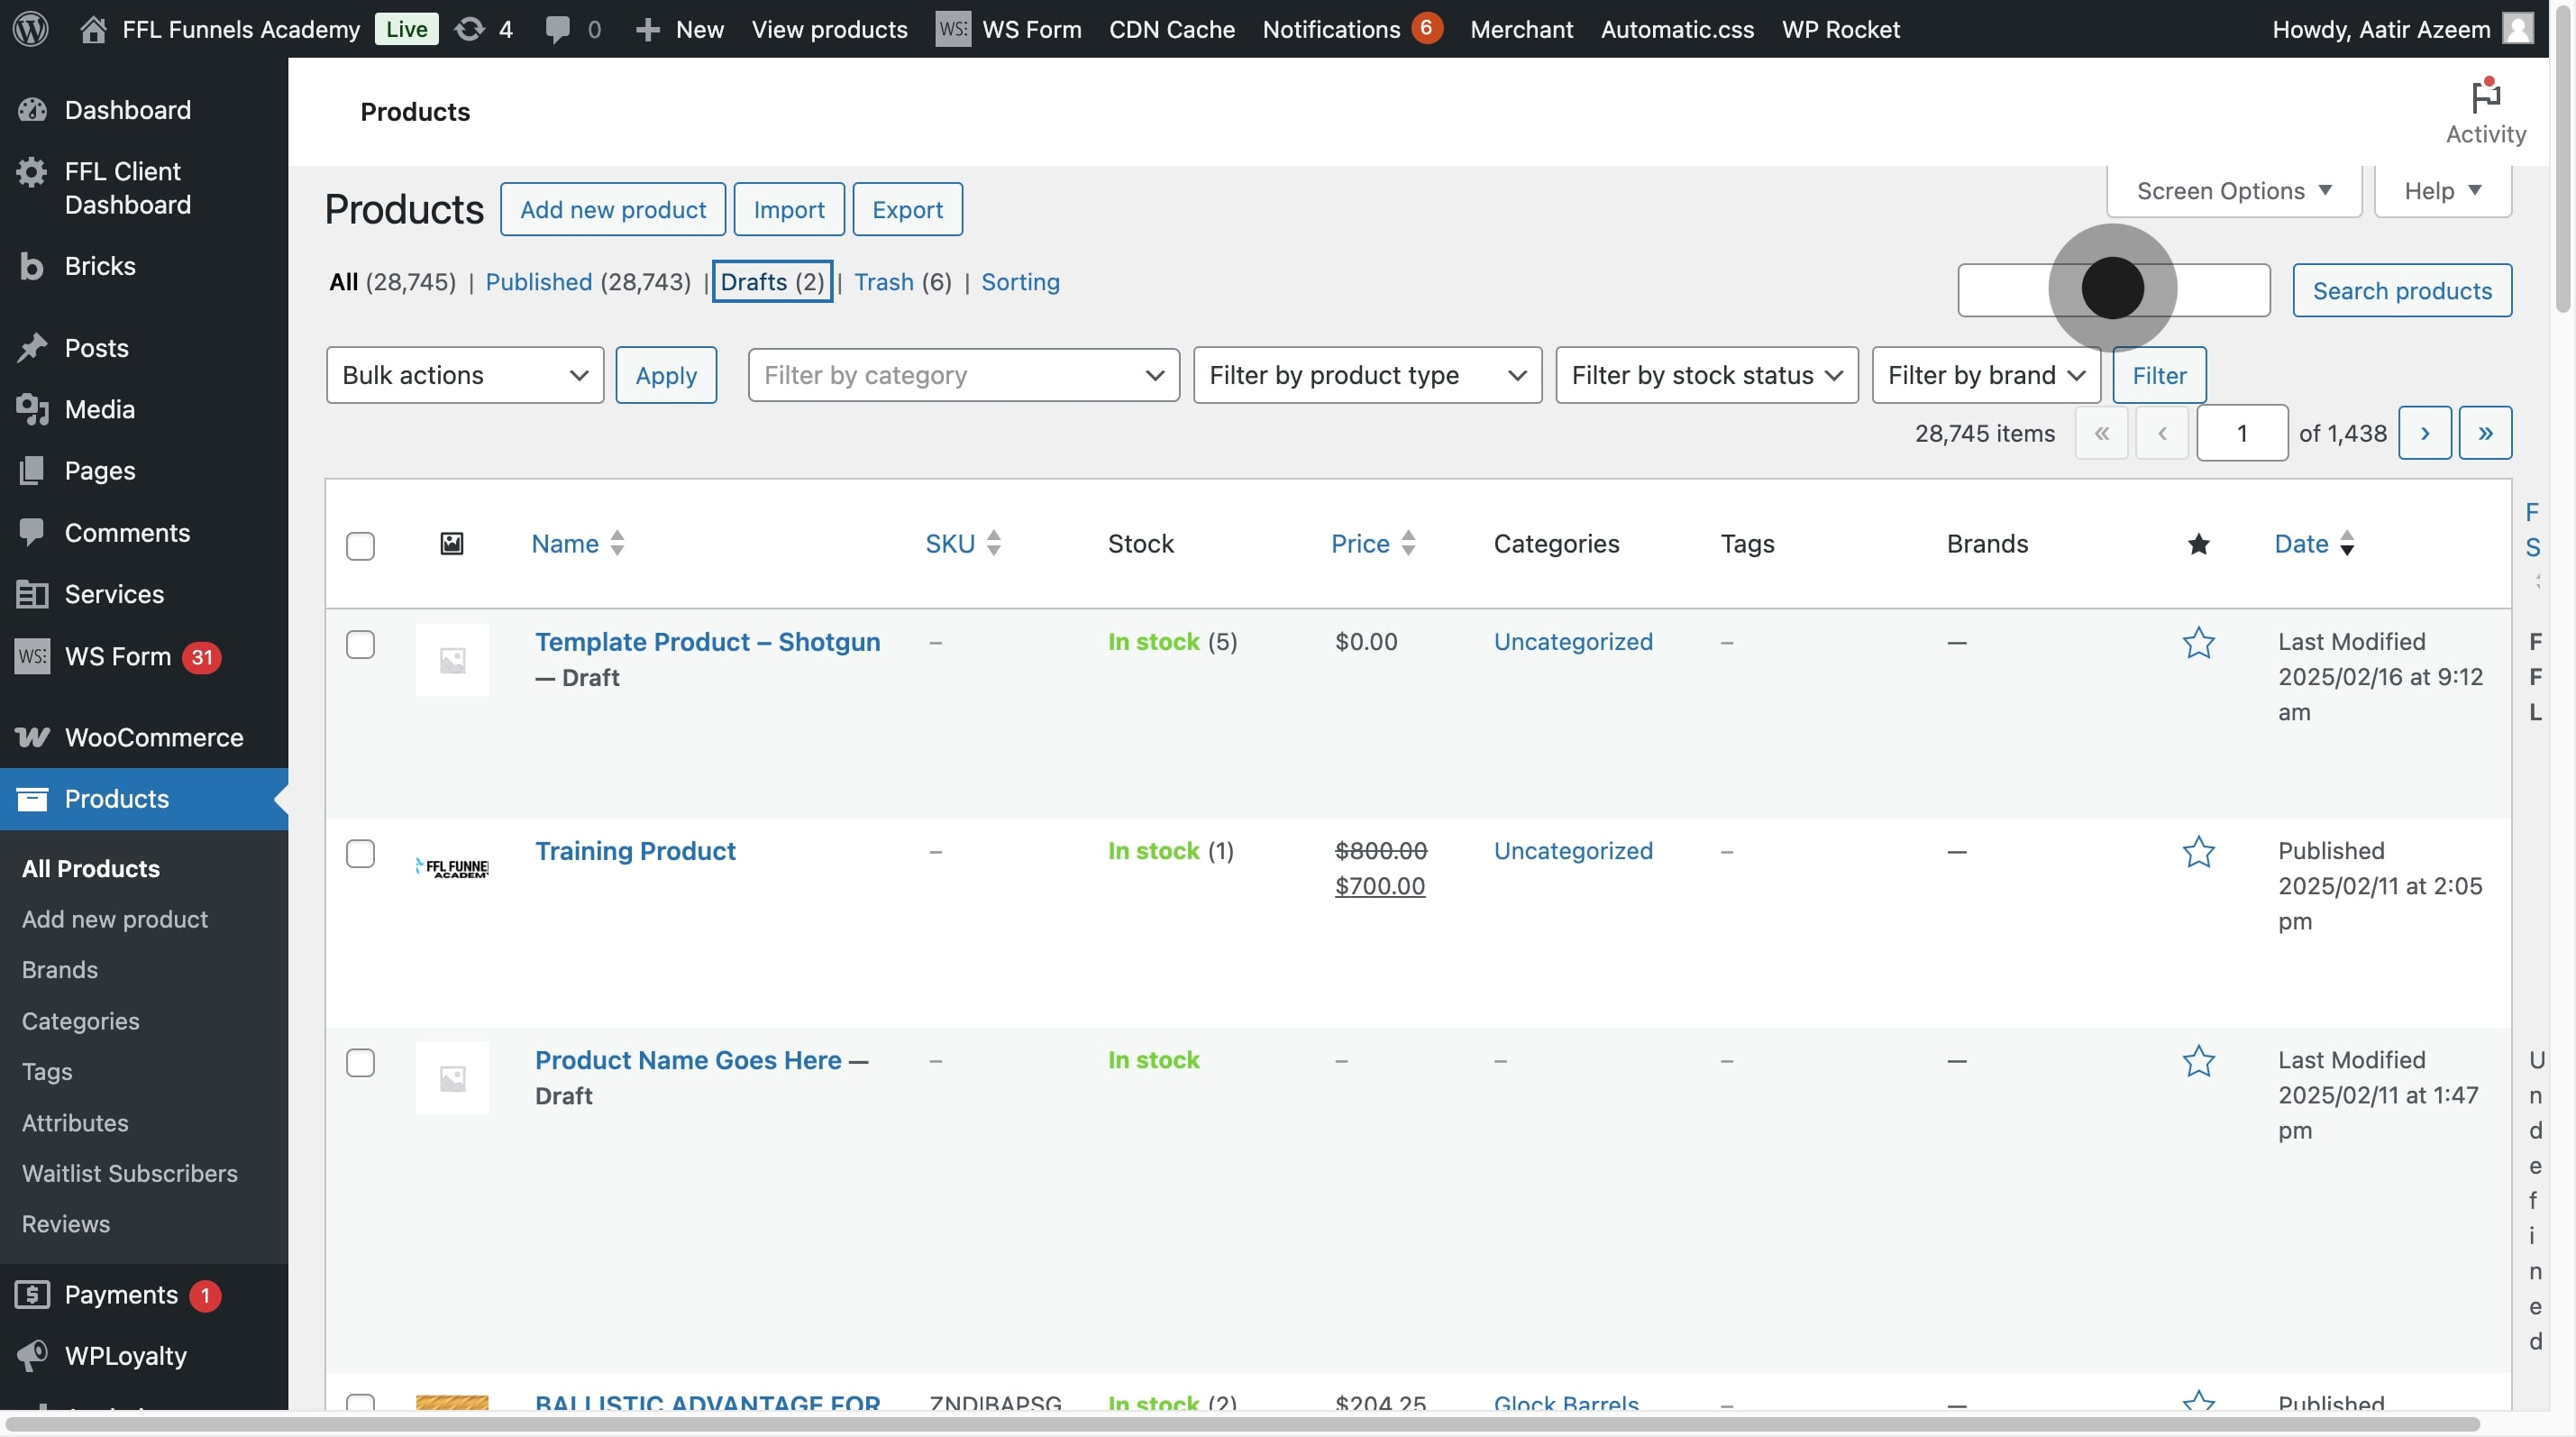2576x1437 pixels.
Task: Feature Product Name Goes Here with star
Action: point(2198,1060)
